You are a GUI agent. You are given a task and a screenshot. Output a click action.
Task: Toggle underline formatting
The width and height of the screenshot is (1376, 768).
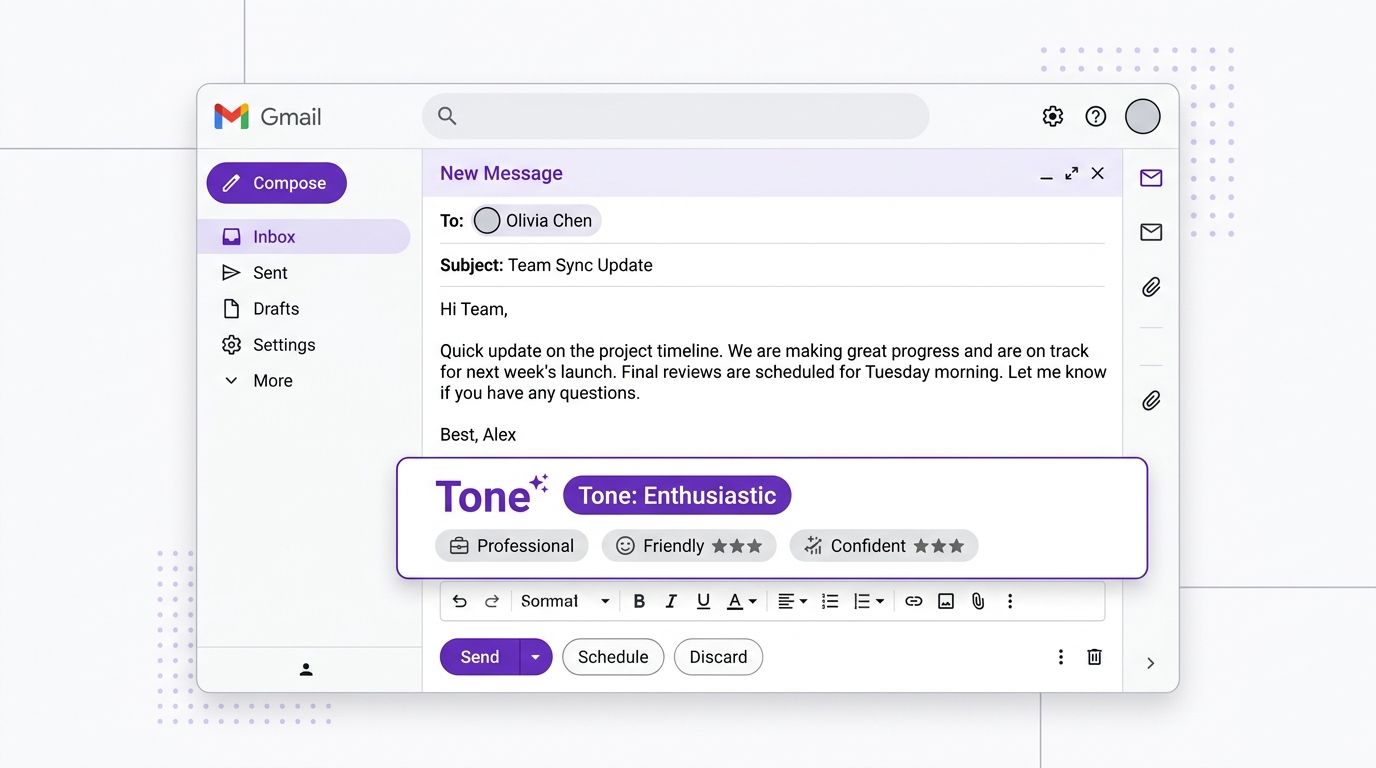click(703, 601)
